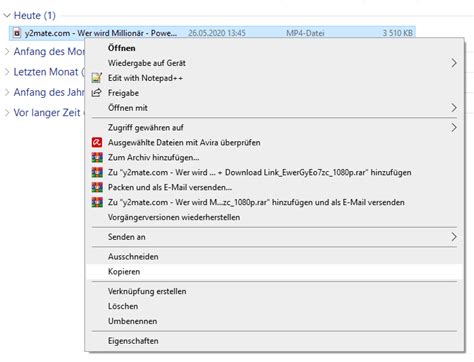Select Zugriff gewähren auf entry
Screen dimensions: 474x362
tap(274, 128)
